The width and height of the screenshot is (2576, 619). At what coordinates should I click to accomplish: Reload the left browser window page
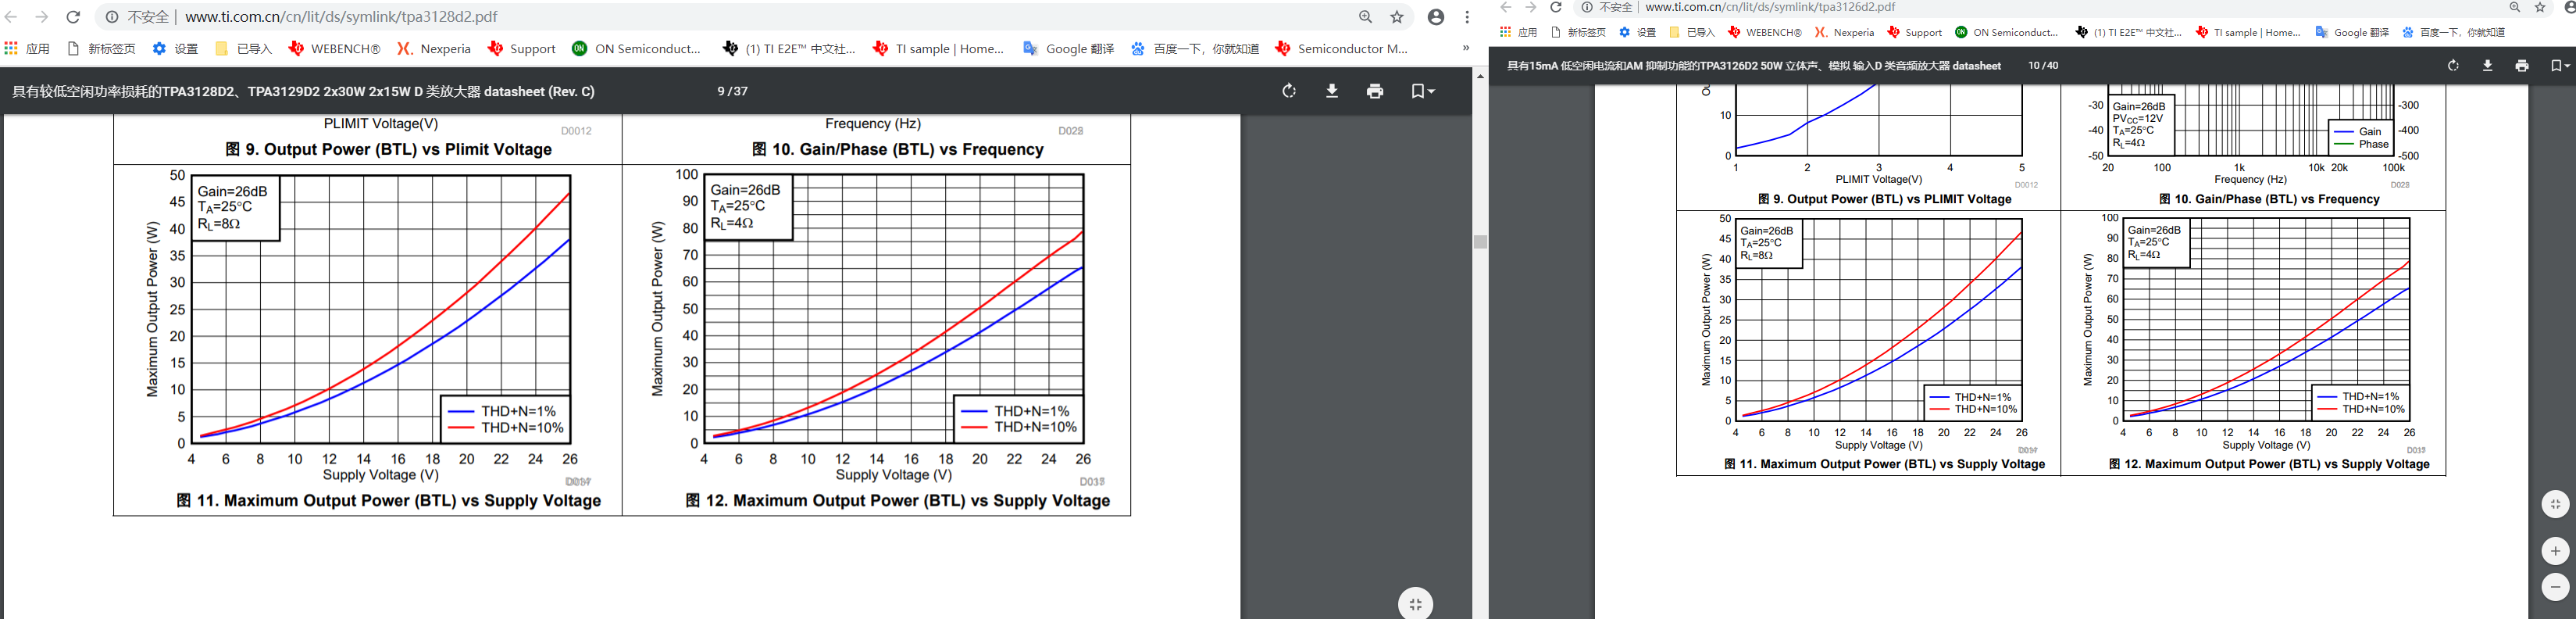pos(73,17)
